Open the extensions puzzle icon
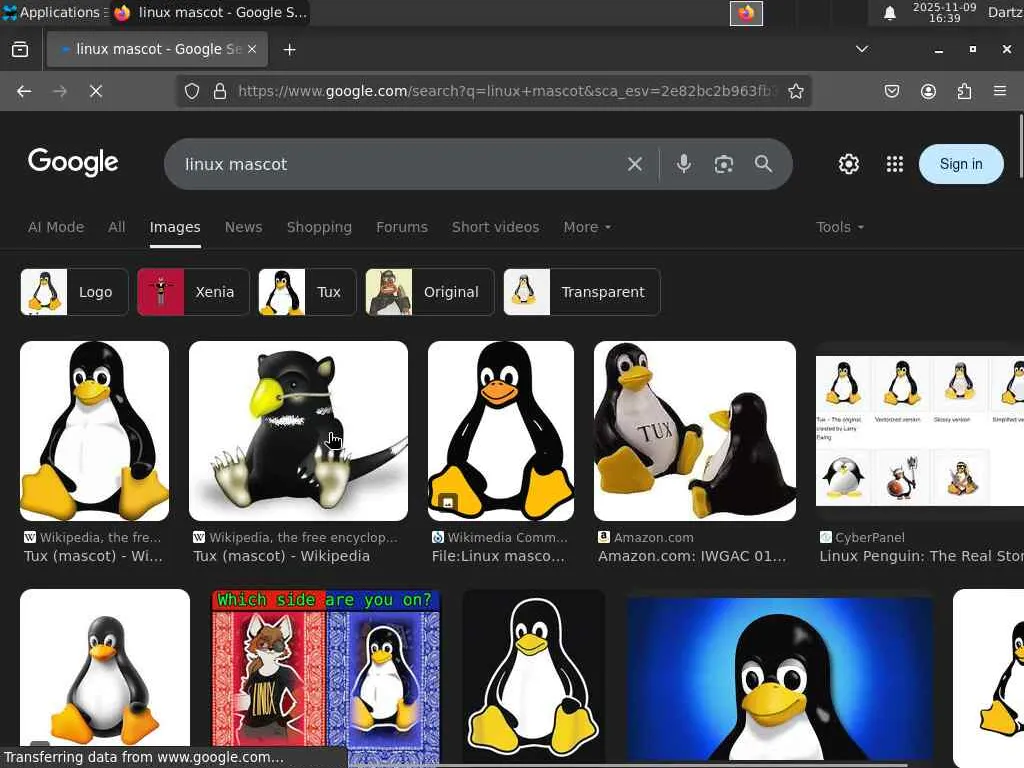1024x768 pixels. [964, 91]
